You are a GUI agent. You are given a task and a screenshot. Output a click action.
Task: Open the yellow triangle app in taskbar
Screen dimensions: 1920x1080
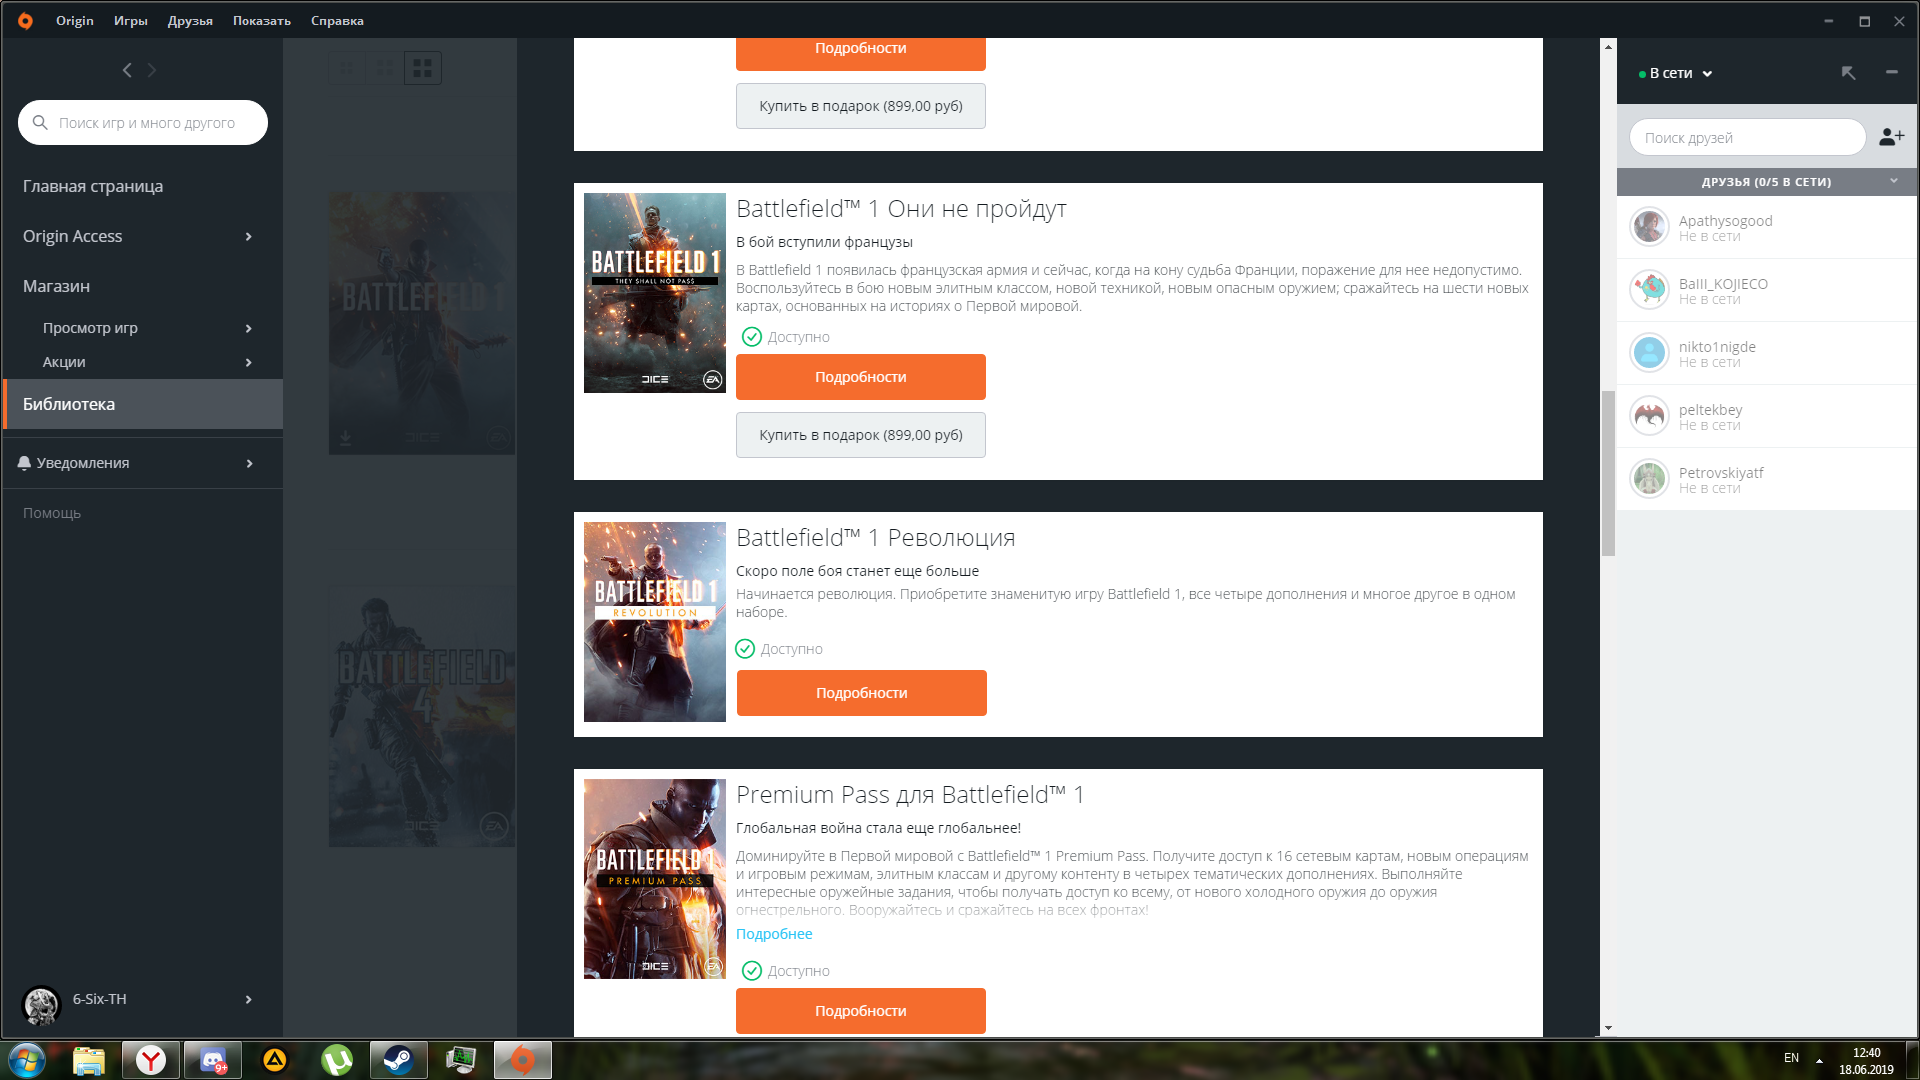coord(275,1060)
